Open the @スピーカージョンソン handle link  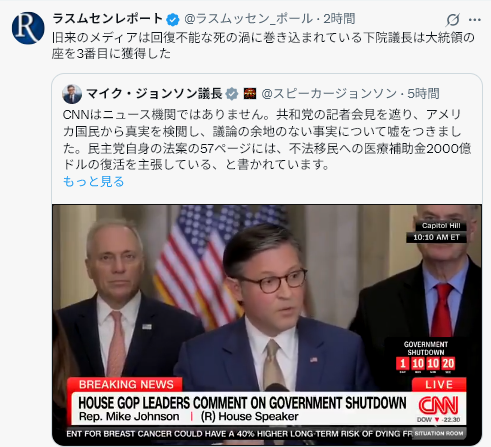(329, 94)
